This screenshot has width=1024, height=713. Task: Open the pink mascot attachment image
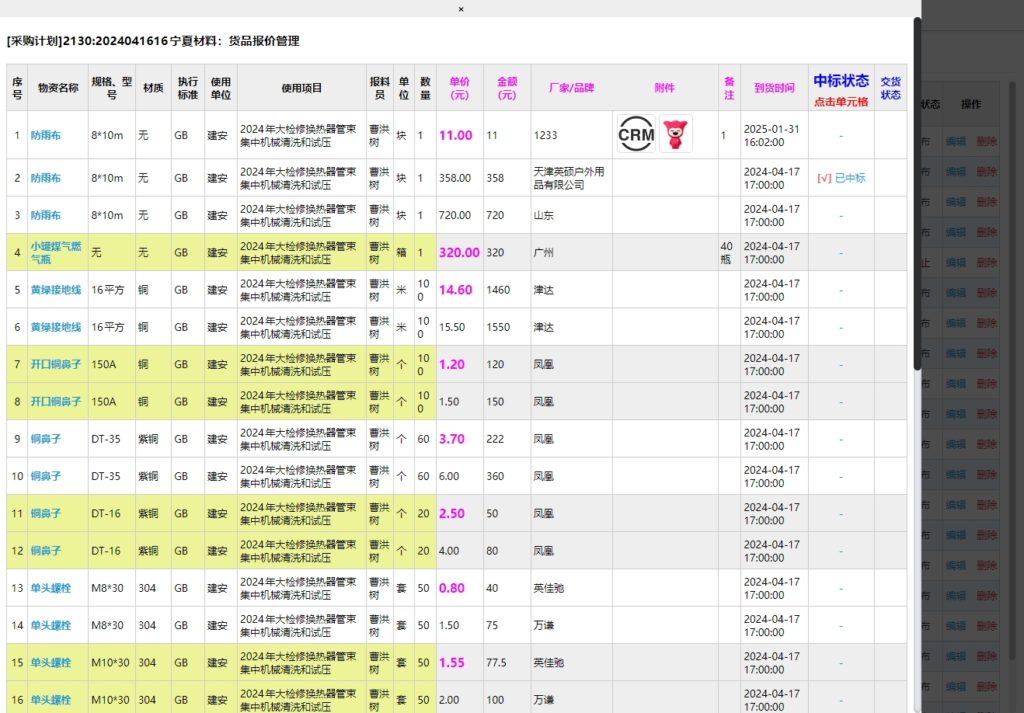tap(676, 134)
